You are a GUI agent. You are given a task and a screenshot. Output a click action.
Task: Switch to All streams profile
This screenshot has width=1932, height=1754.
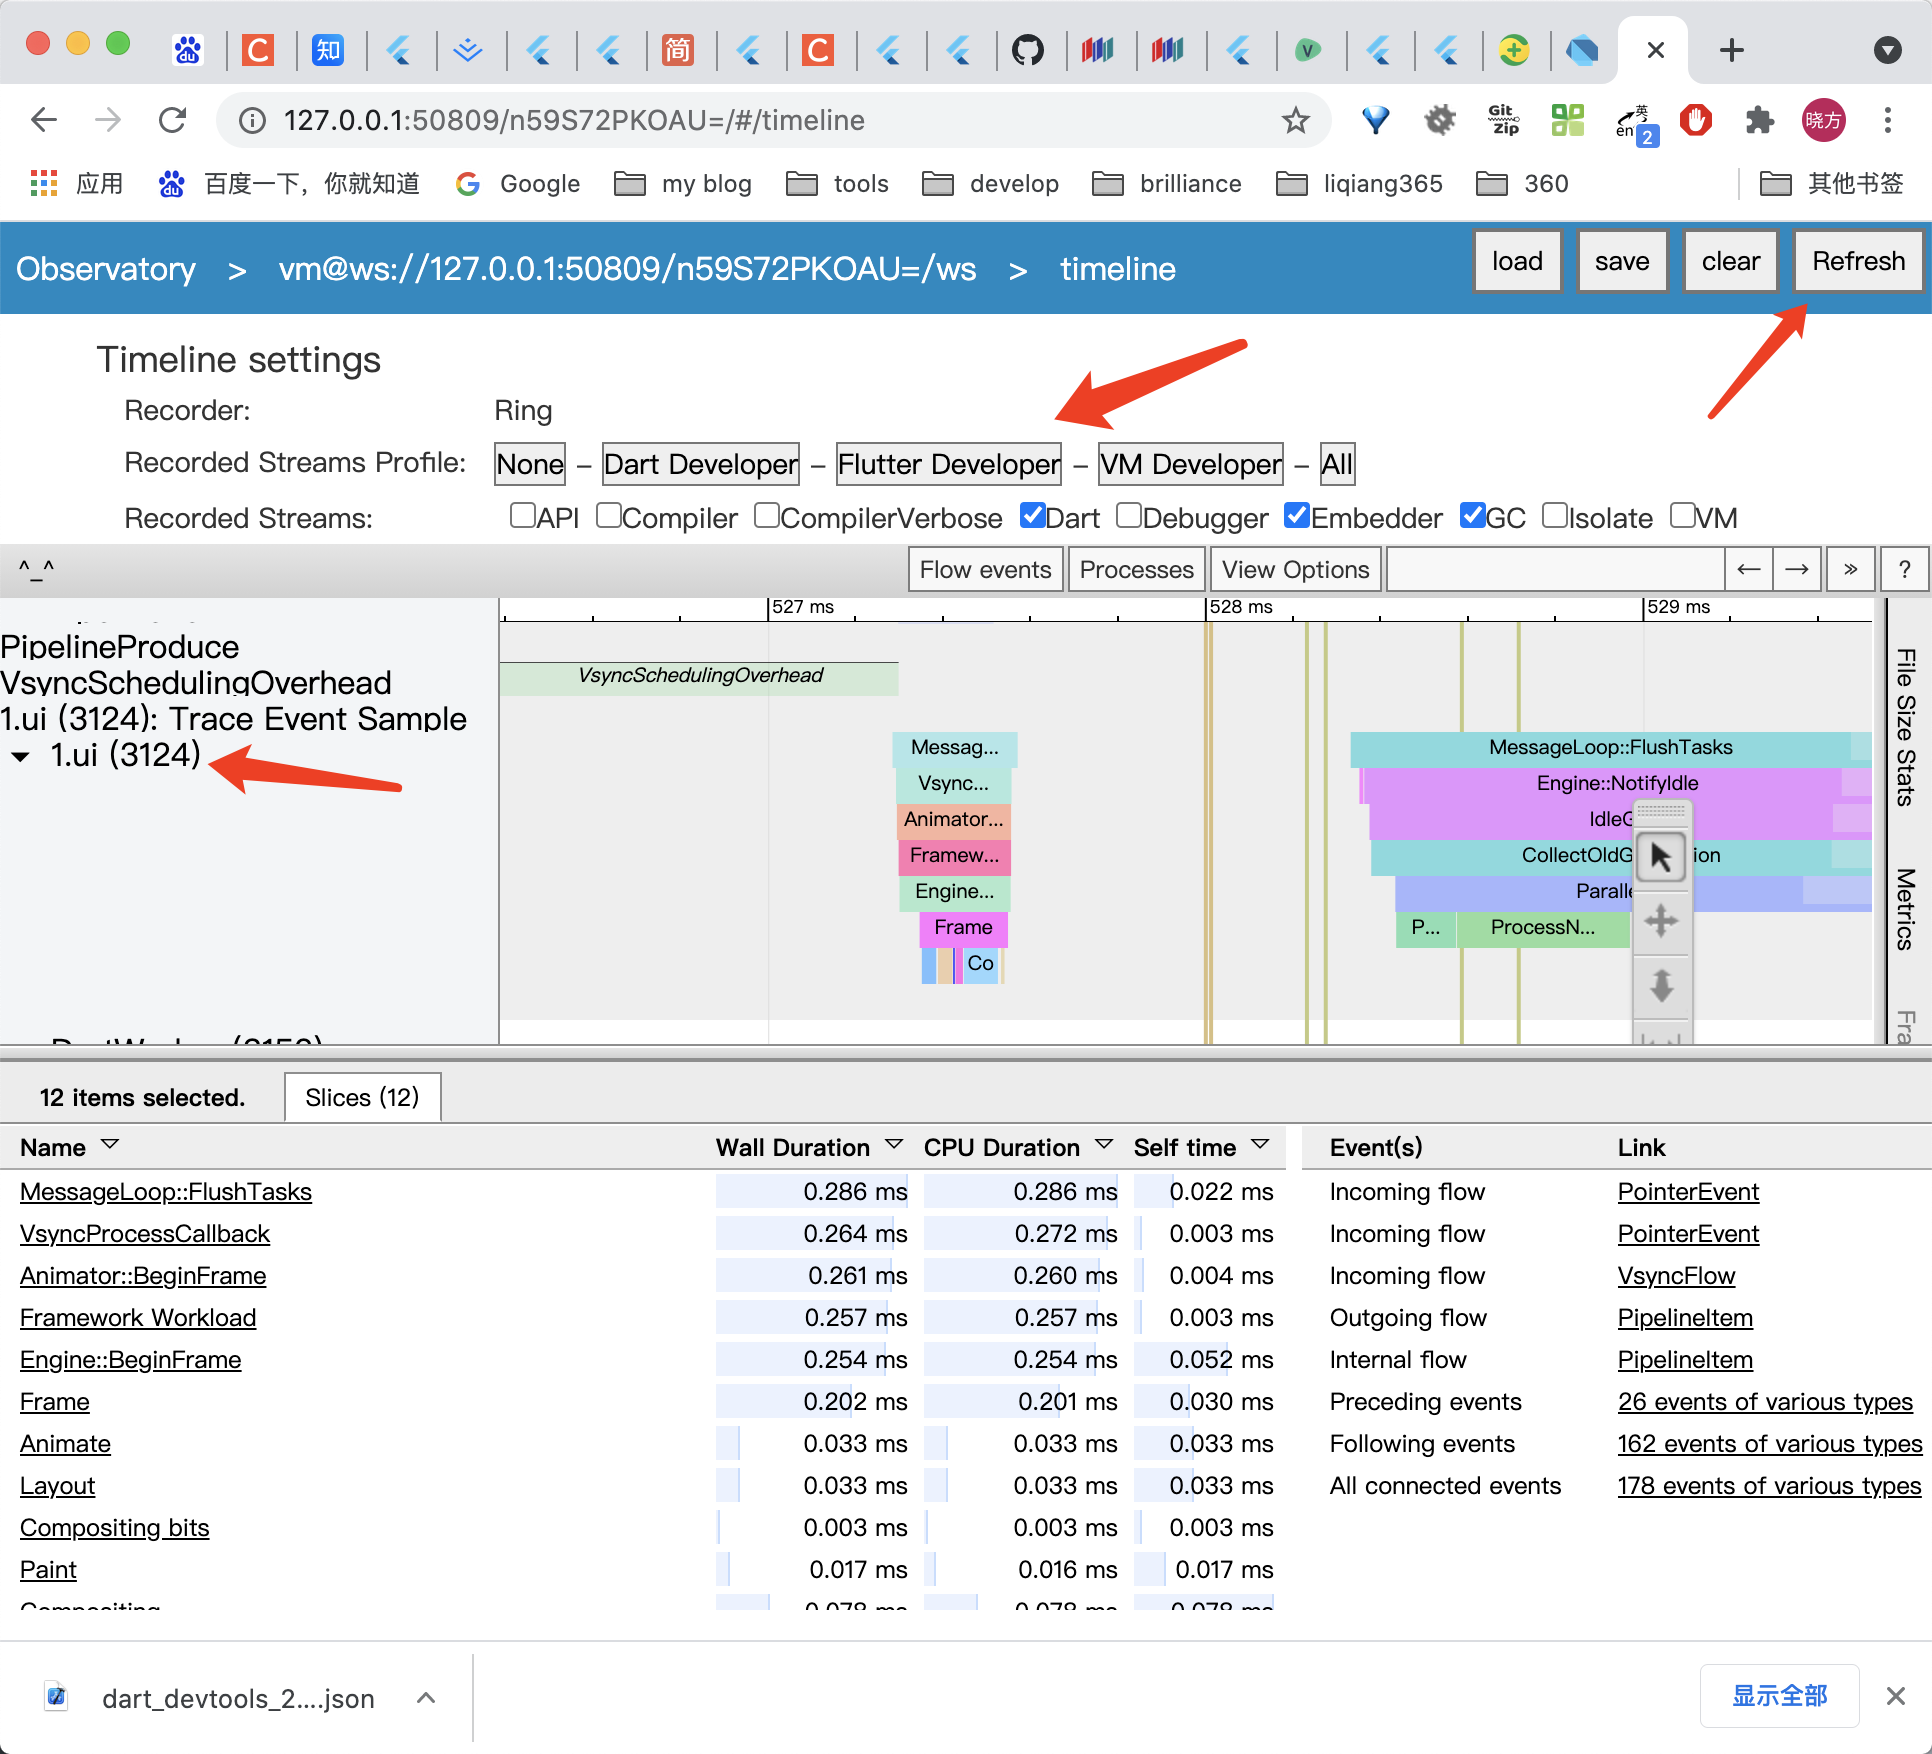coord(1338,463)
